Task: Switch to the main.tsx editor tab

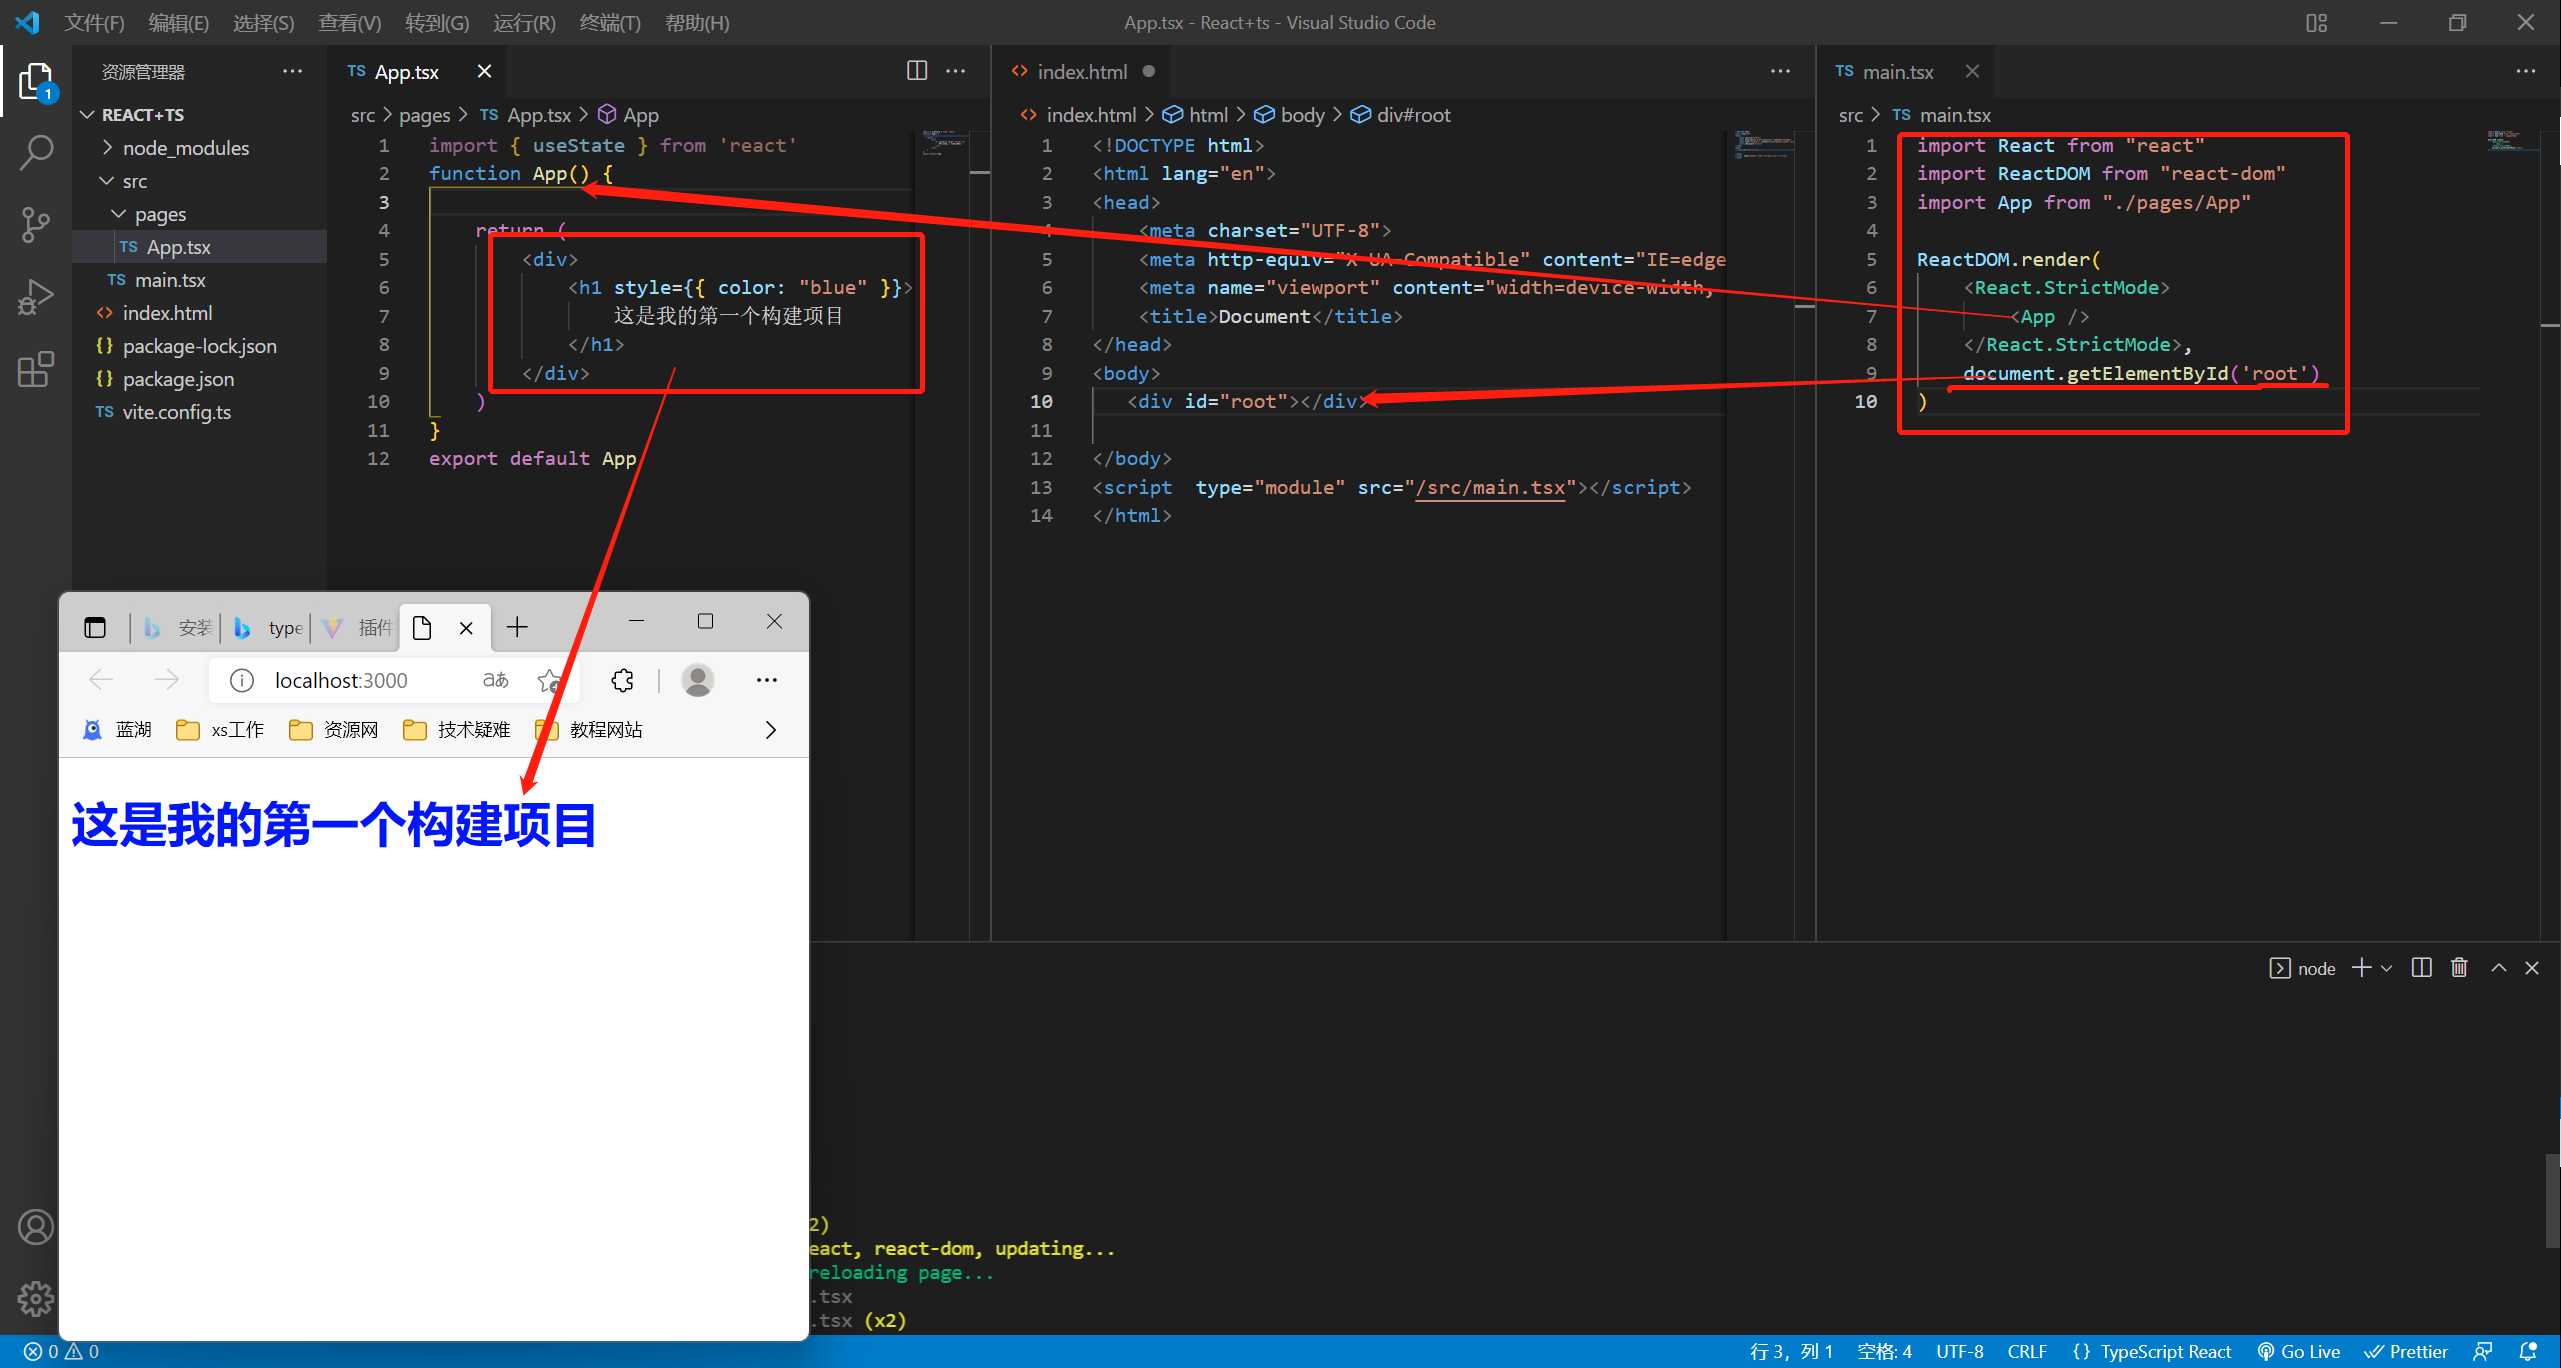Action: (x=1897, y=71)
